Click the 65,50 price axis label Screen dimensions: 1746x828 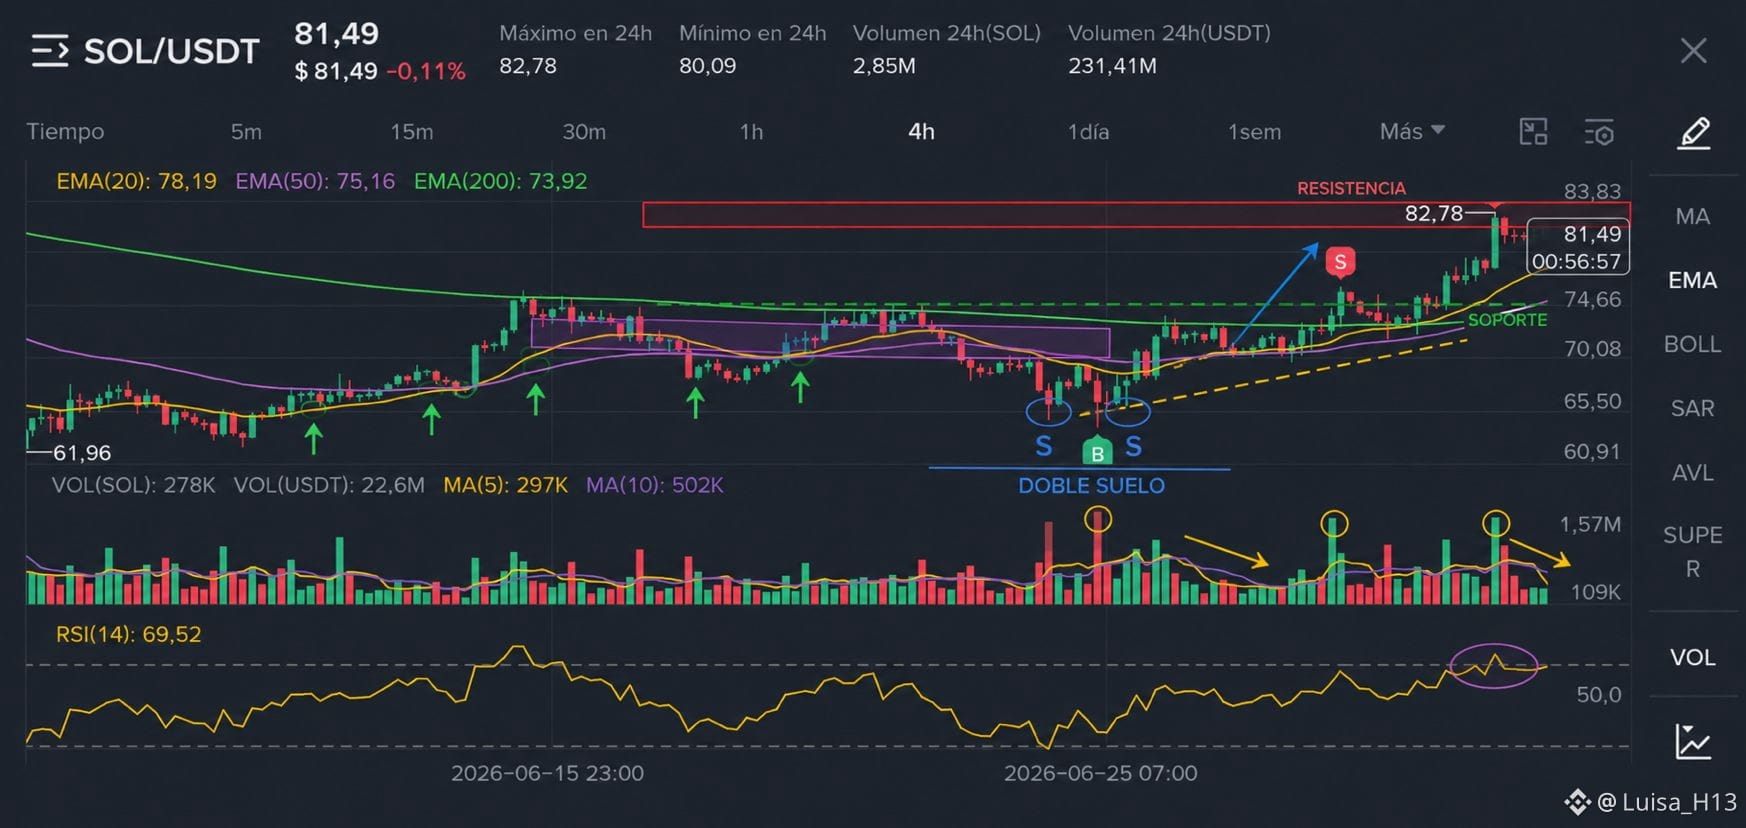[1593, 401]
